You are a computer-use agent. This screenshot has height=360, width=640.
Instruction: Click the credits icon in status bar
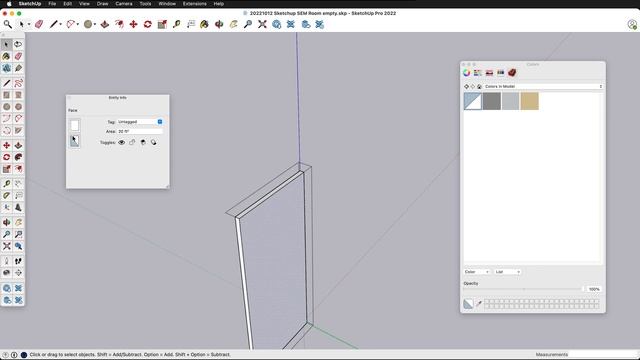pyautogui.click(x=14, y=355)
